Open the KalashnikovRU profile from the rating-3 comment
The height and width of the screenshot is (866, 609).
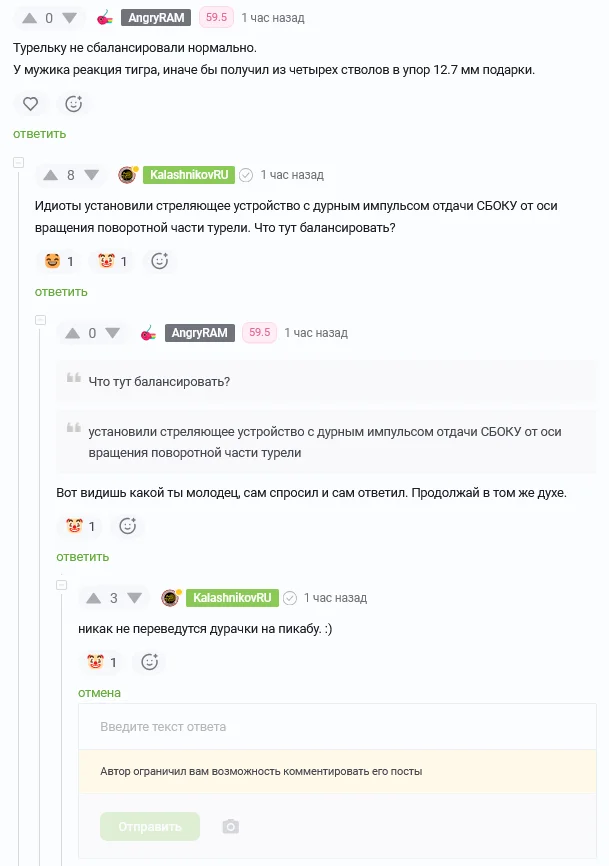pos(232,598)
